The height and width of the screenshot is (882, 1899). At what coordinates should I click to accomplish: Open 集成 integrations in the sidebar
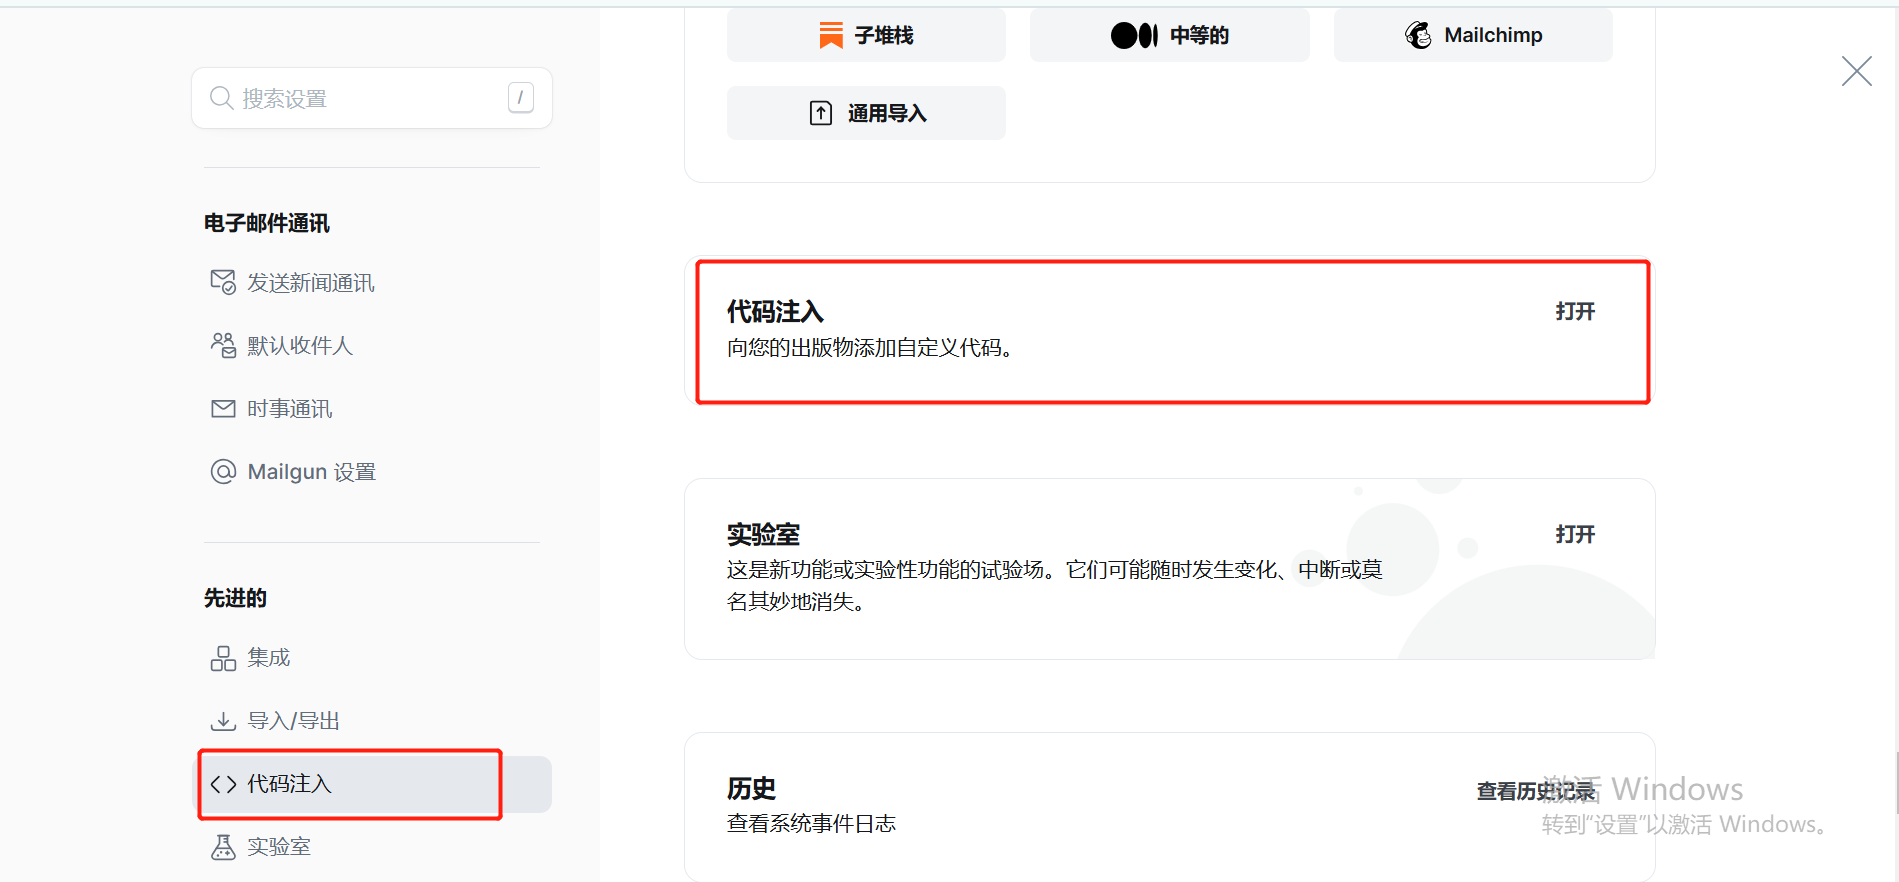tap(268, 658)
